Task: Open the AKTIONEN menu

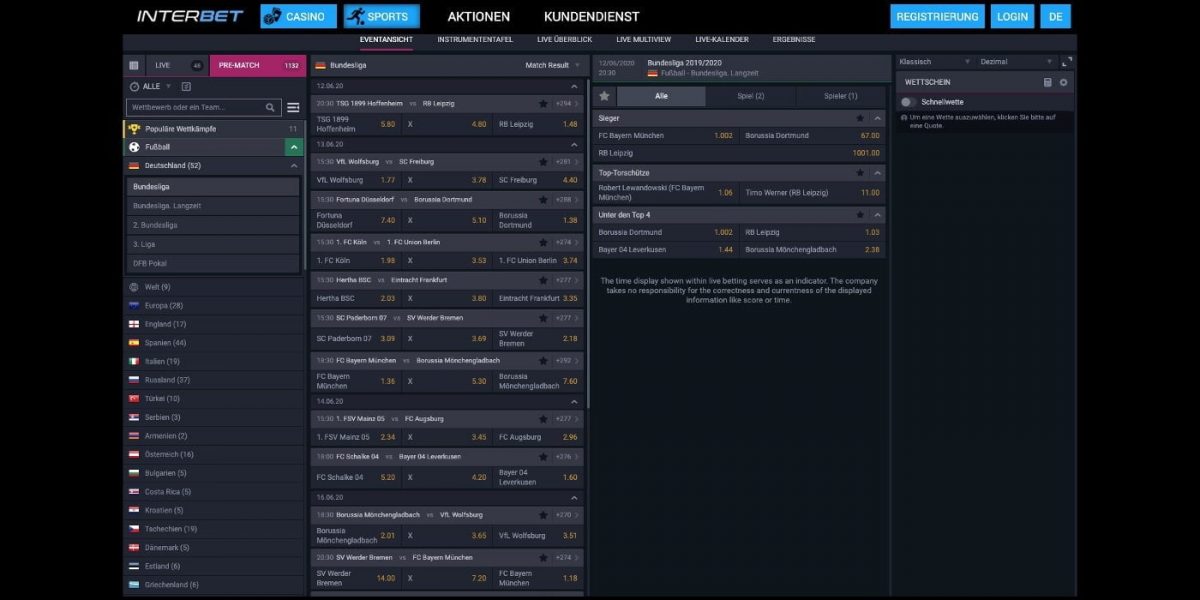Action: click(x=478, y=17)
